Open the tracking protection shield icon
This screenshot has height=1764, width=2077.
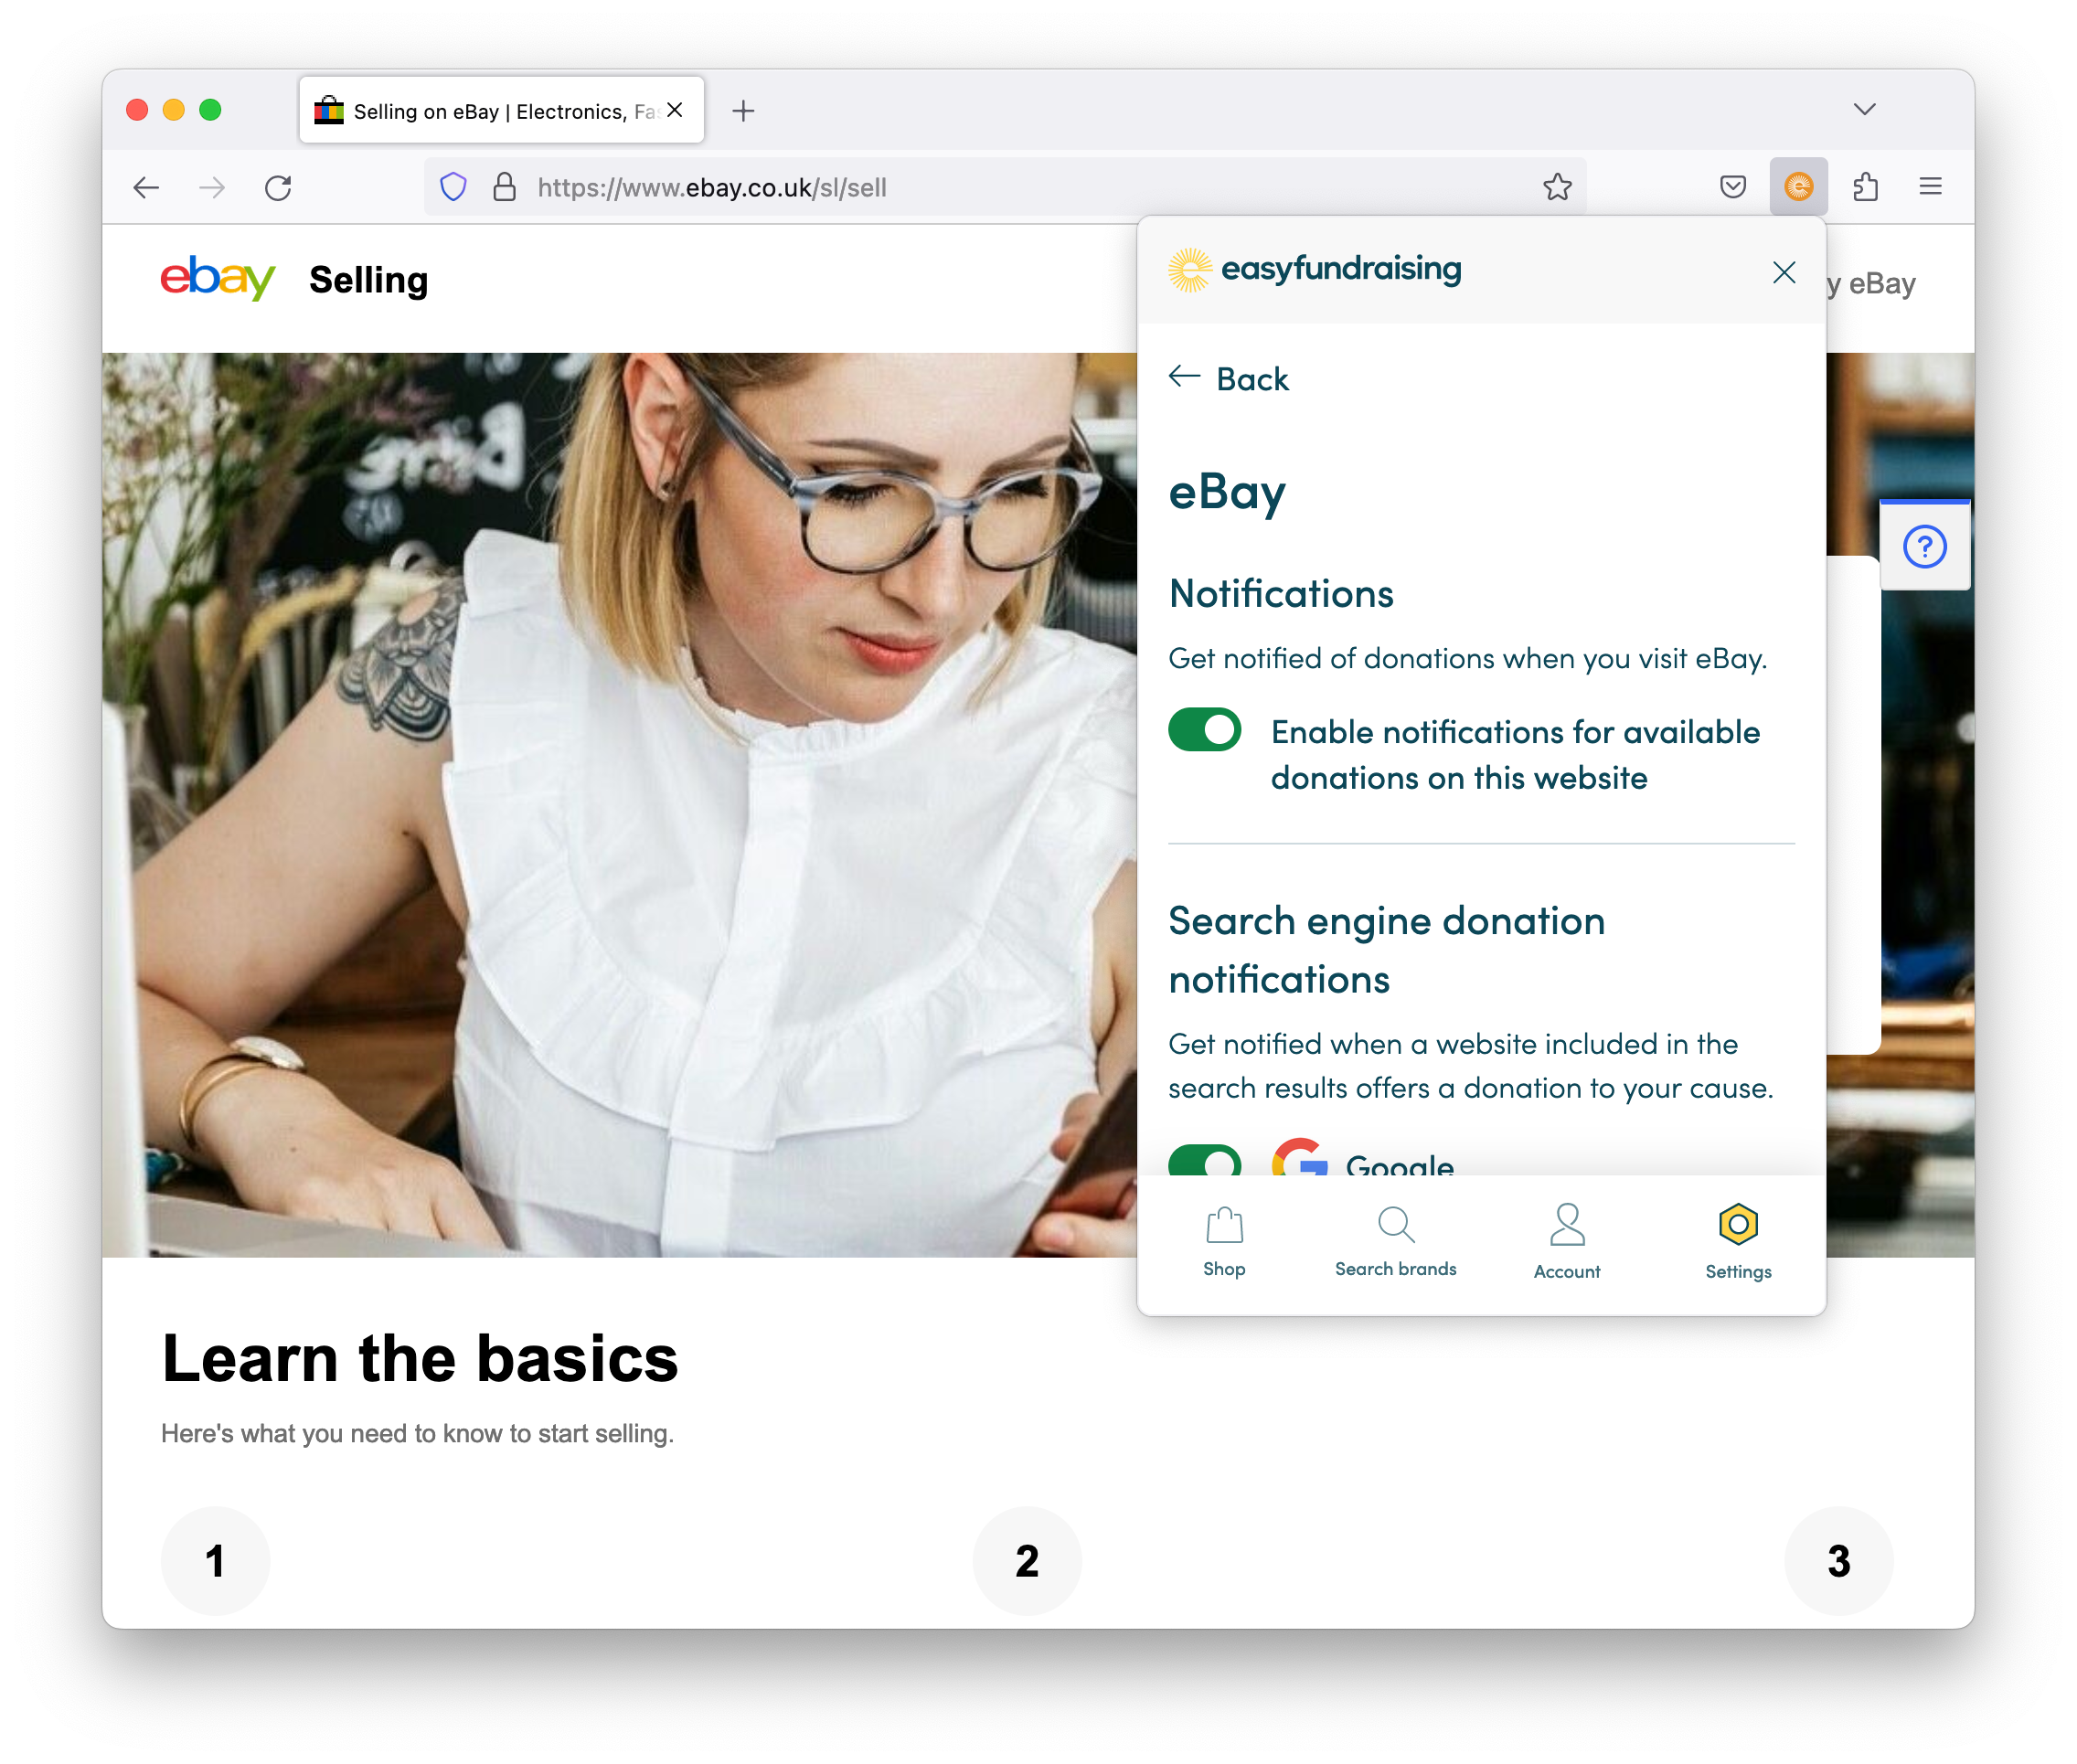click(453, 187)
